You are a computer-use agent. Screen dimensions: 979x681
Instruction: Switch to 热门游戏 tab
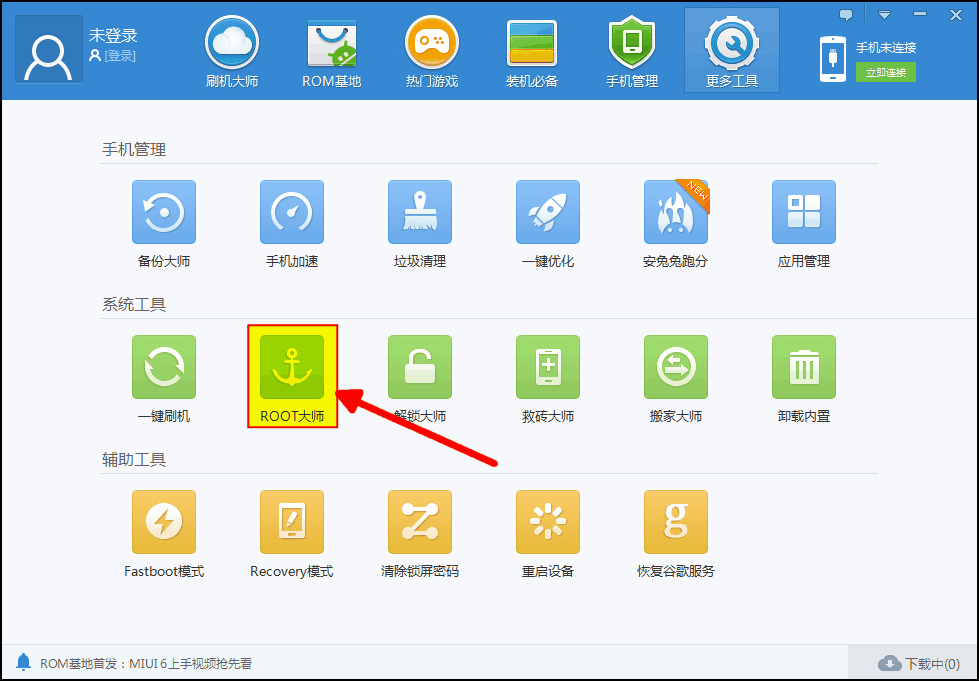(431, 52)
